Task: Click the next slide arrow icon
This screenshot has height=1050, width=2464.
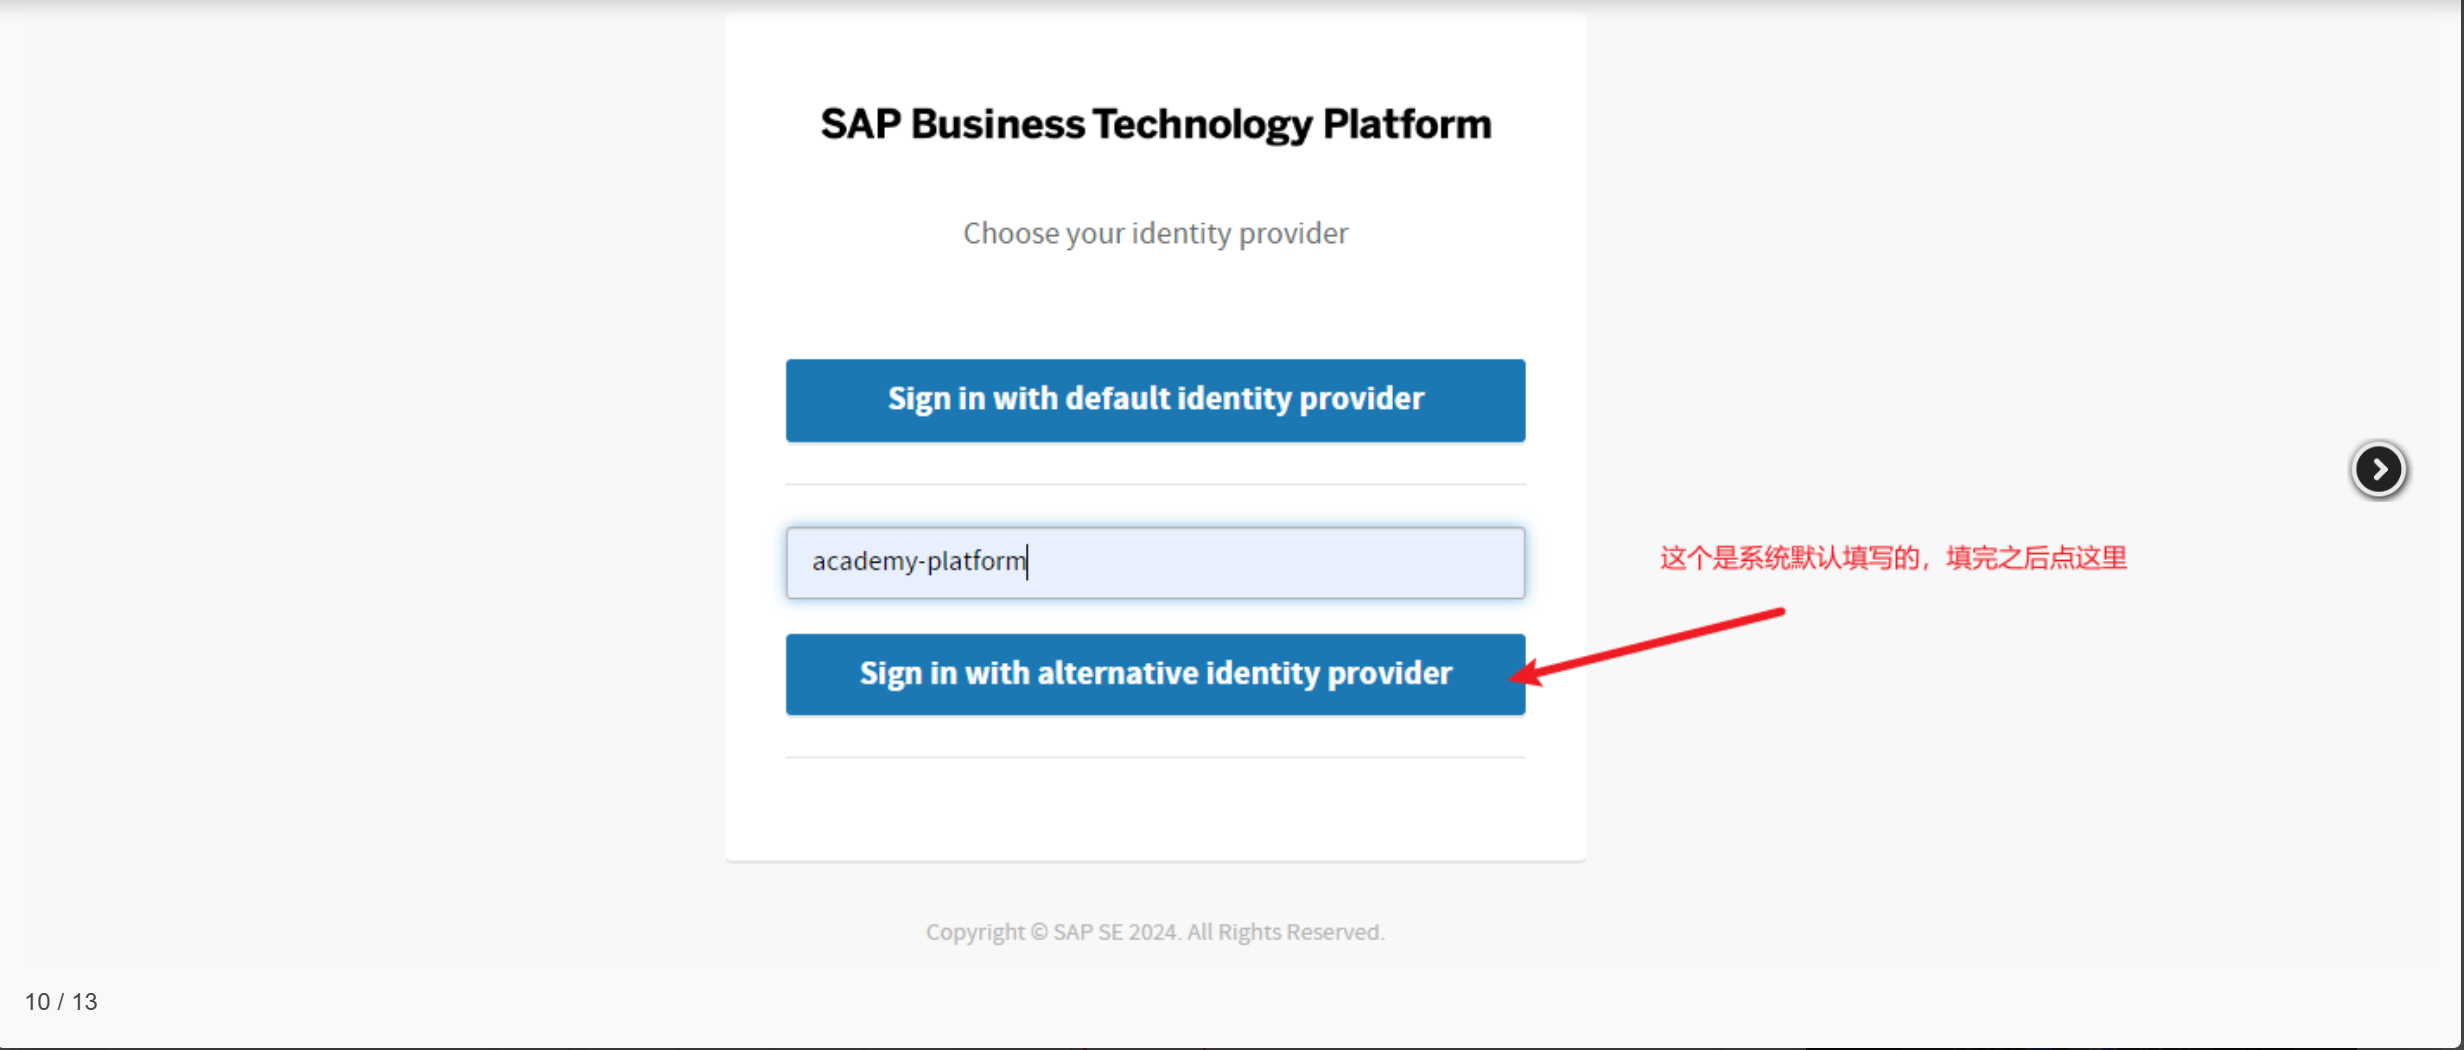Action: point(2378,469)
